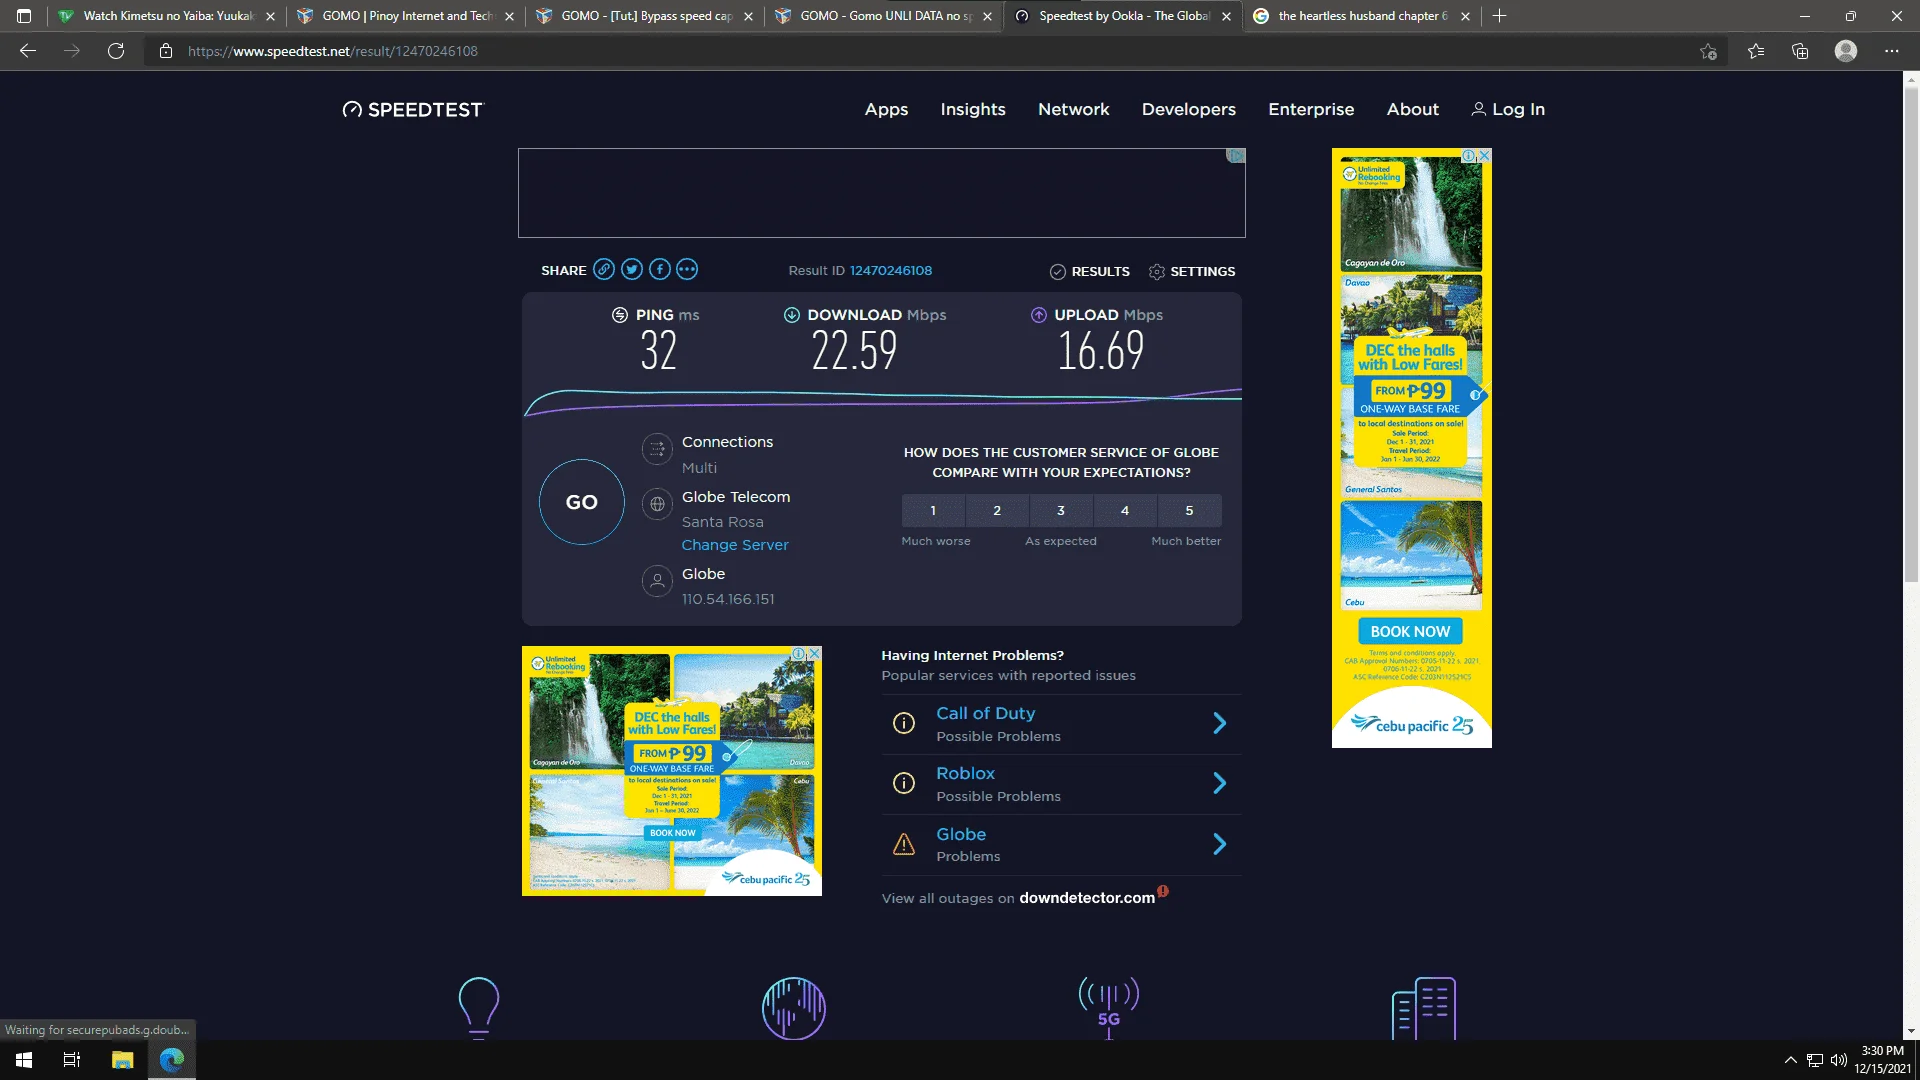Add this page to favorites
1920x1080 pixels.
coord(1708,51)
